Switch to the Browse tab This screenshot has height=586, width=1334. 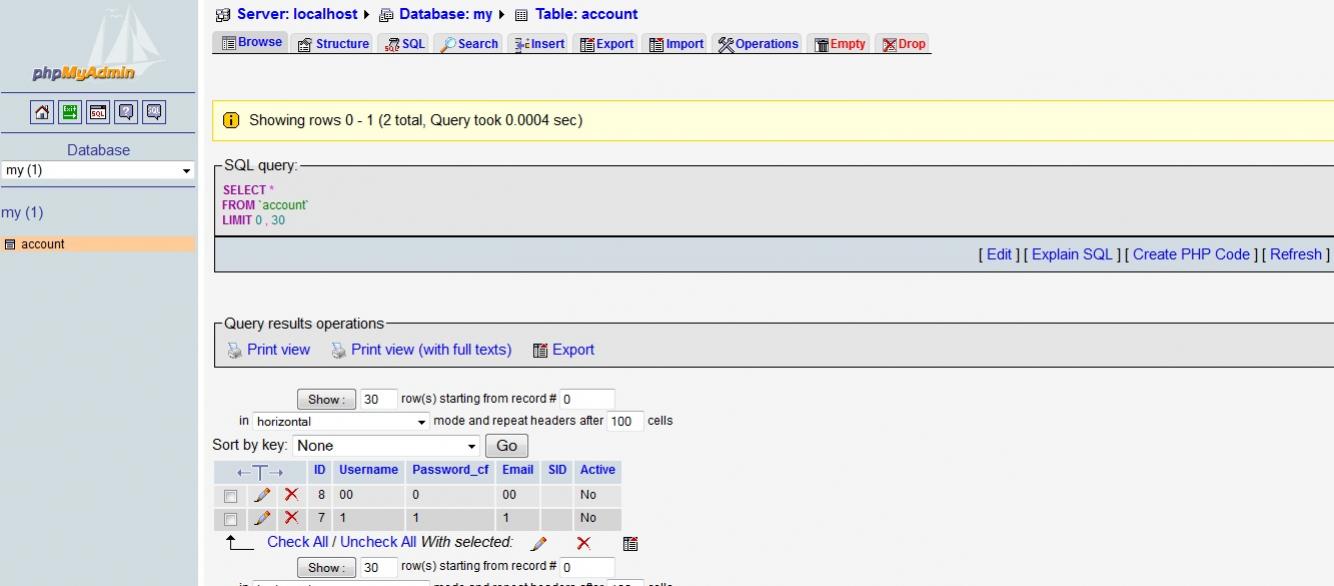coord(251,43)
